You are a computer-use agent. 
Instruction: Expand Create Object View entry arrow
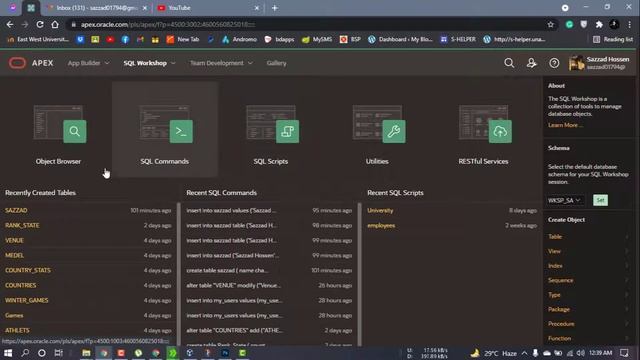(x=627, y=251)
